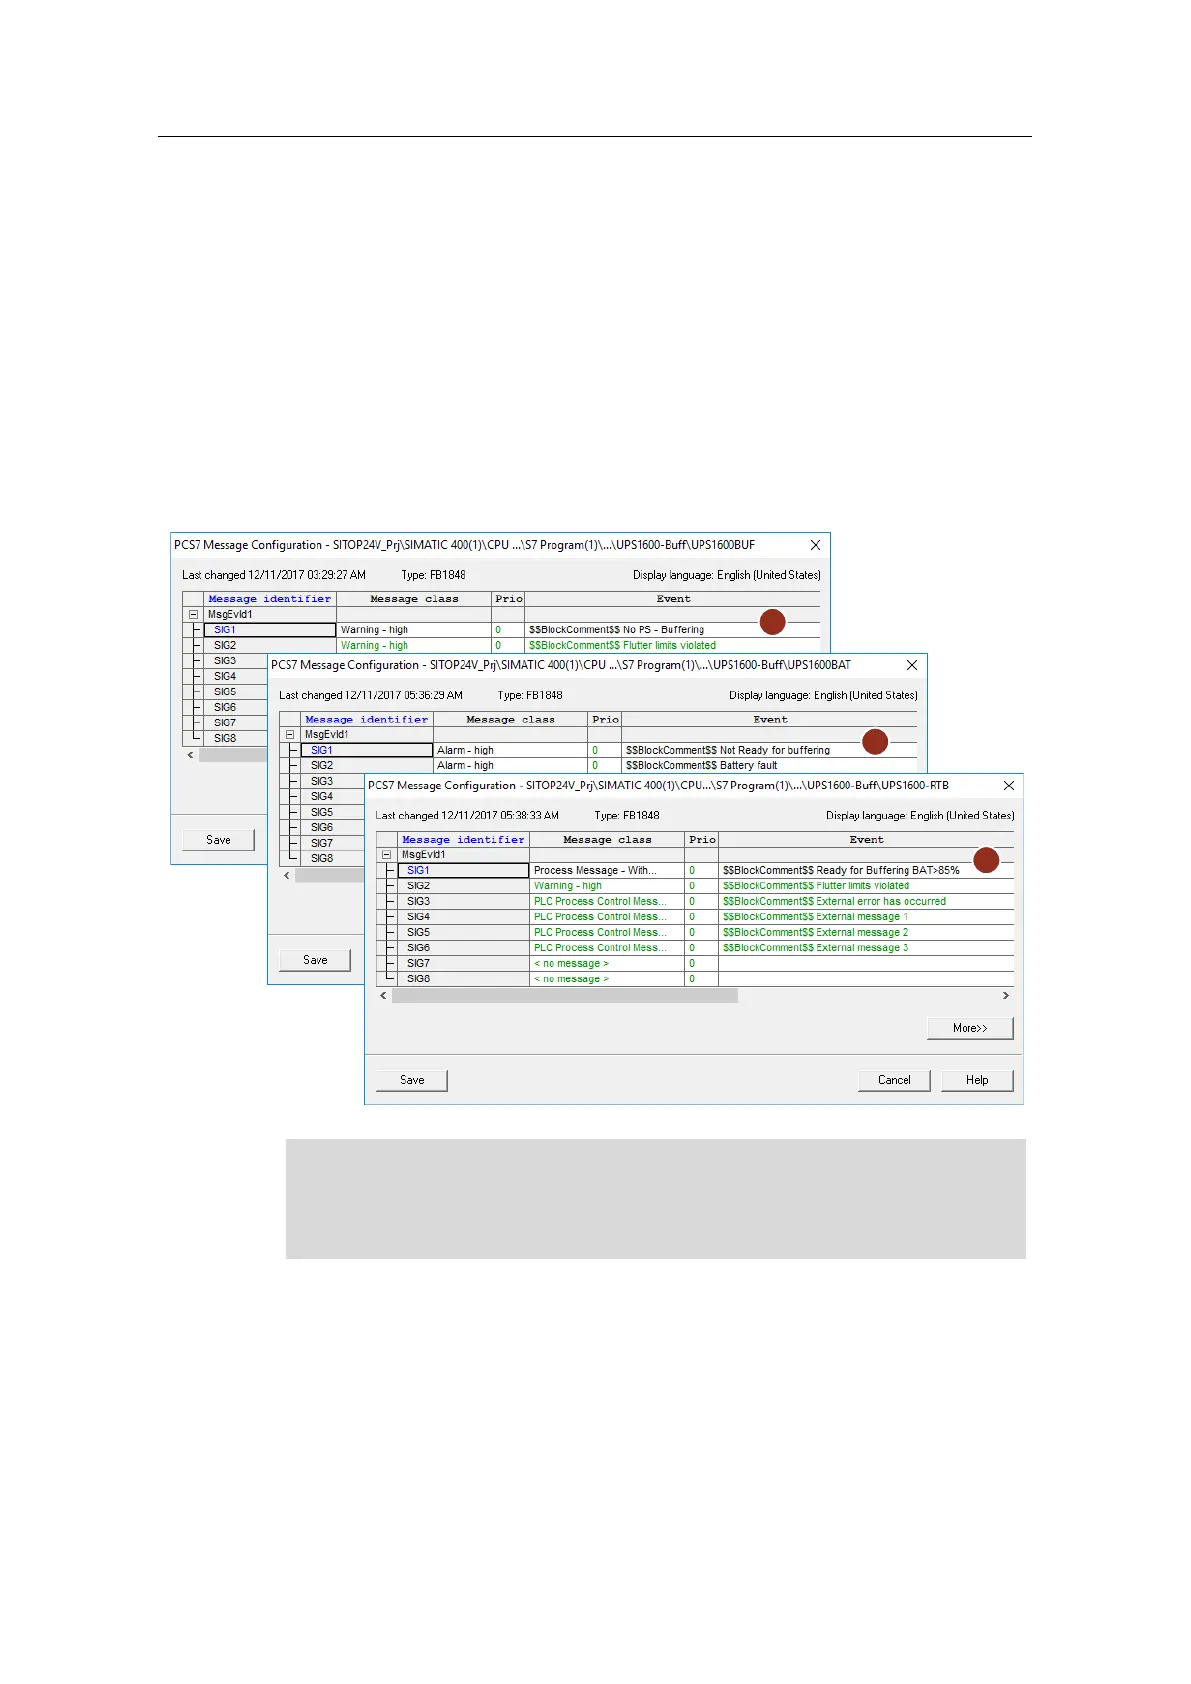Close the UPS1600BUF message configuration window
Image resolution: width=1191 pixels, height=1684 pixels.
tap(815, 545)
